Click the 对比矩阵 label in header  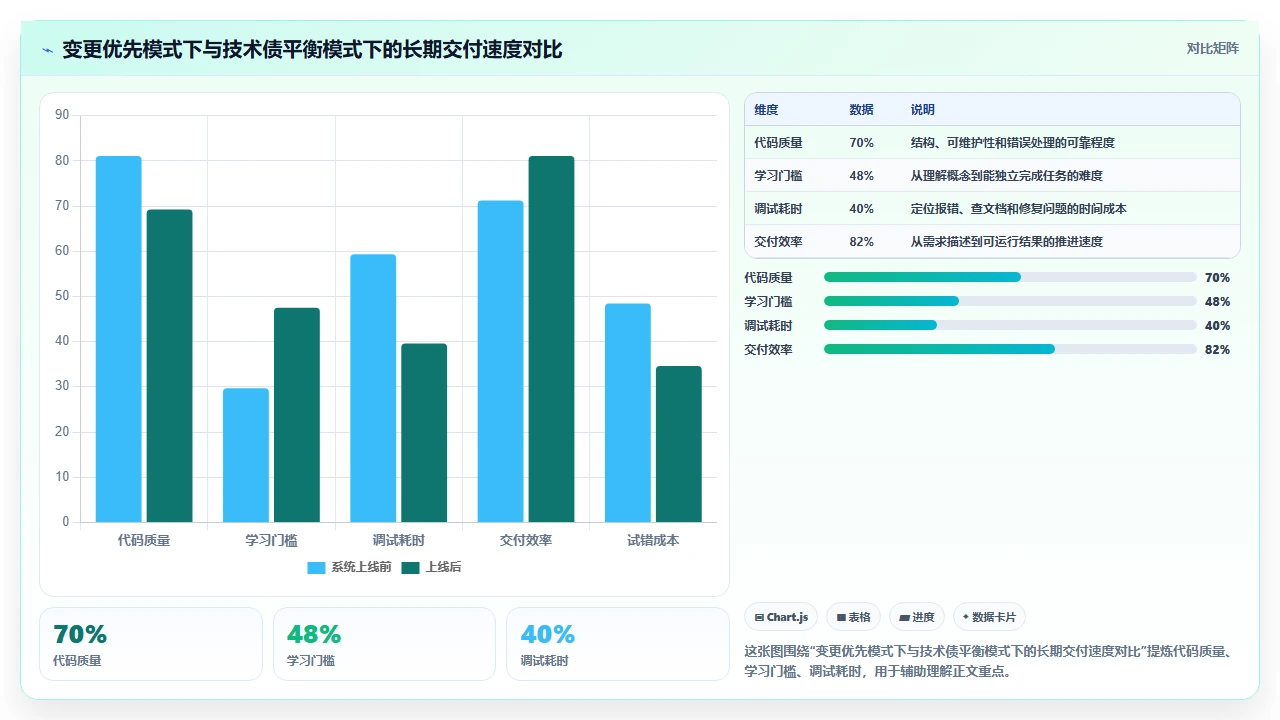click(1212, 48)
